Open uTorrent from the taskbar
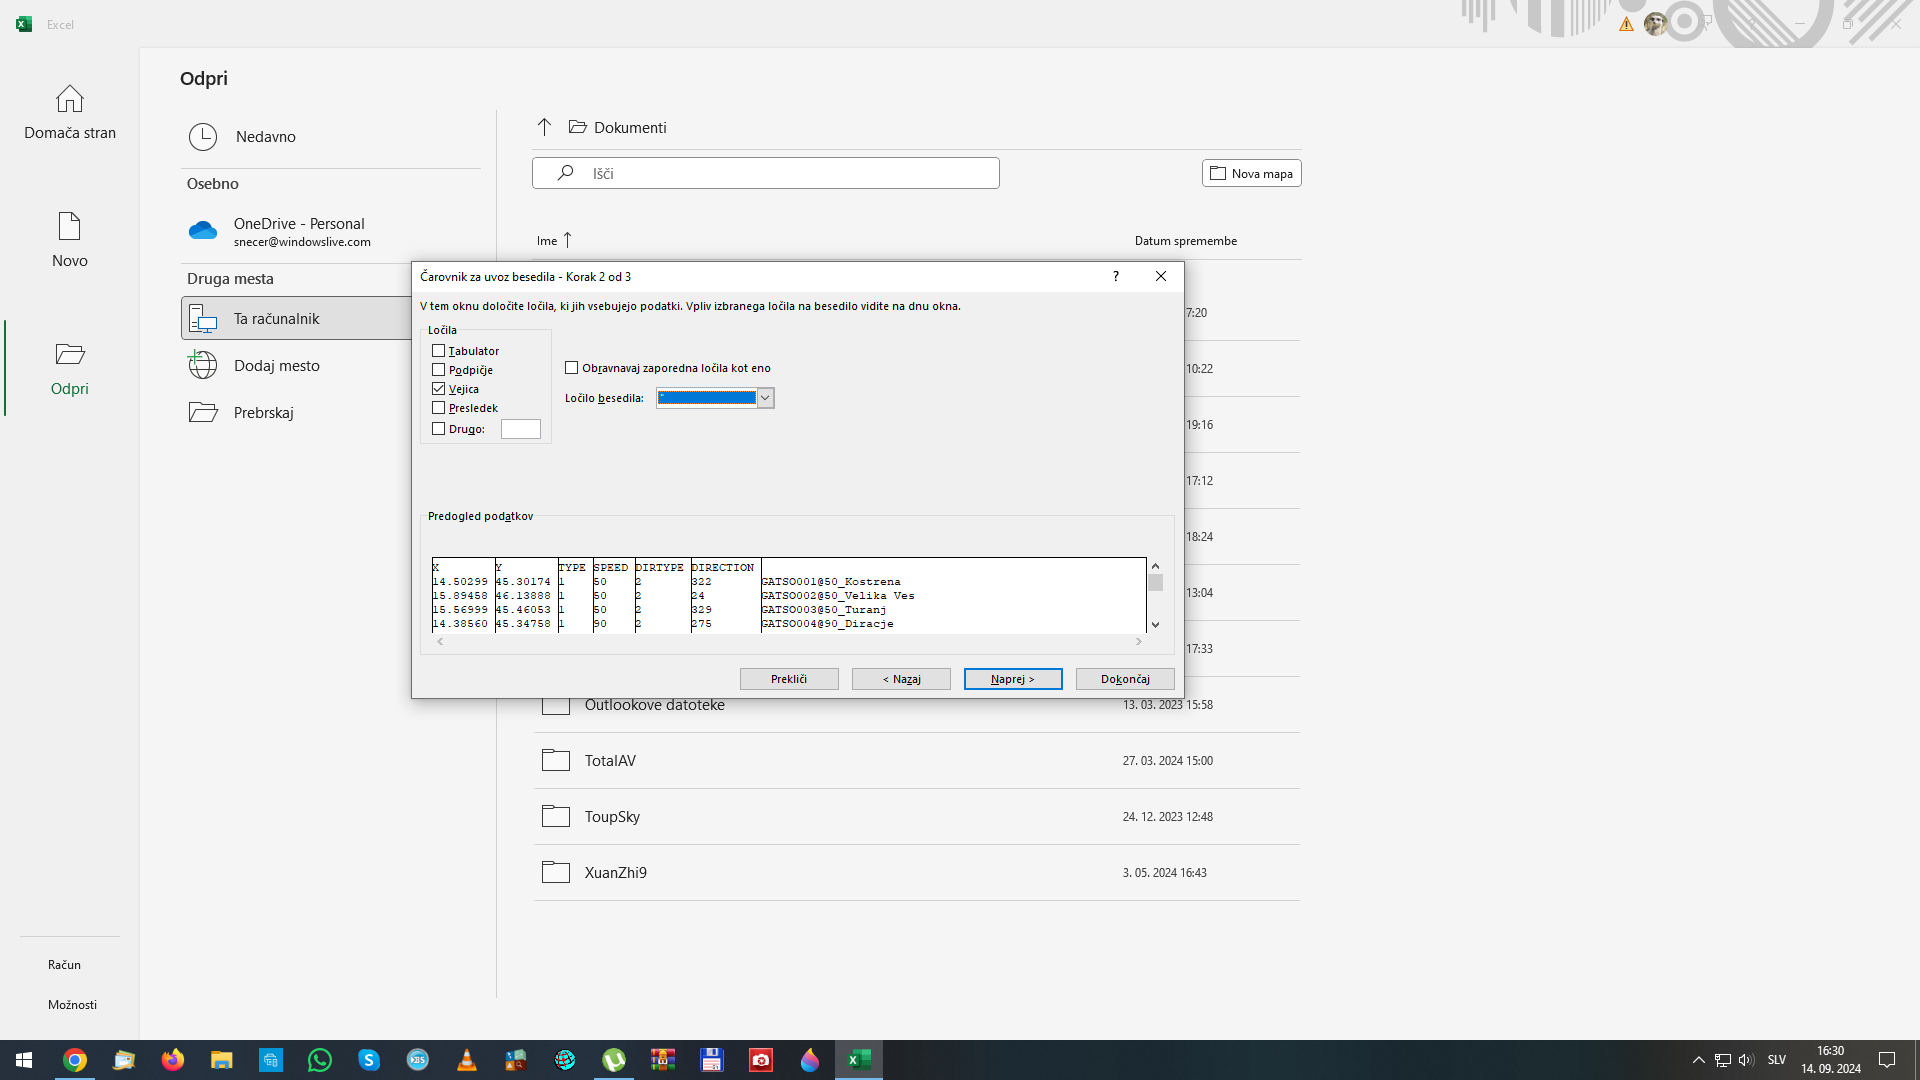The height and width of the screenshot is (1080, 1920). pyautogui.click(x=614, y=1060)
